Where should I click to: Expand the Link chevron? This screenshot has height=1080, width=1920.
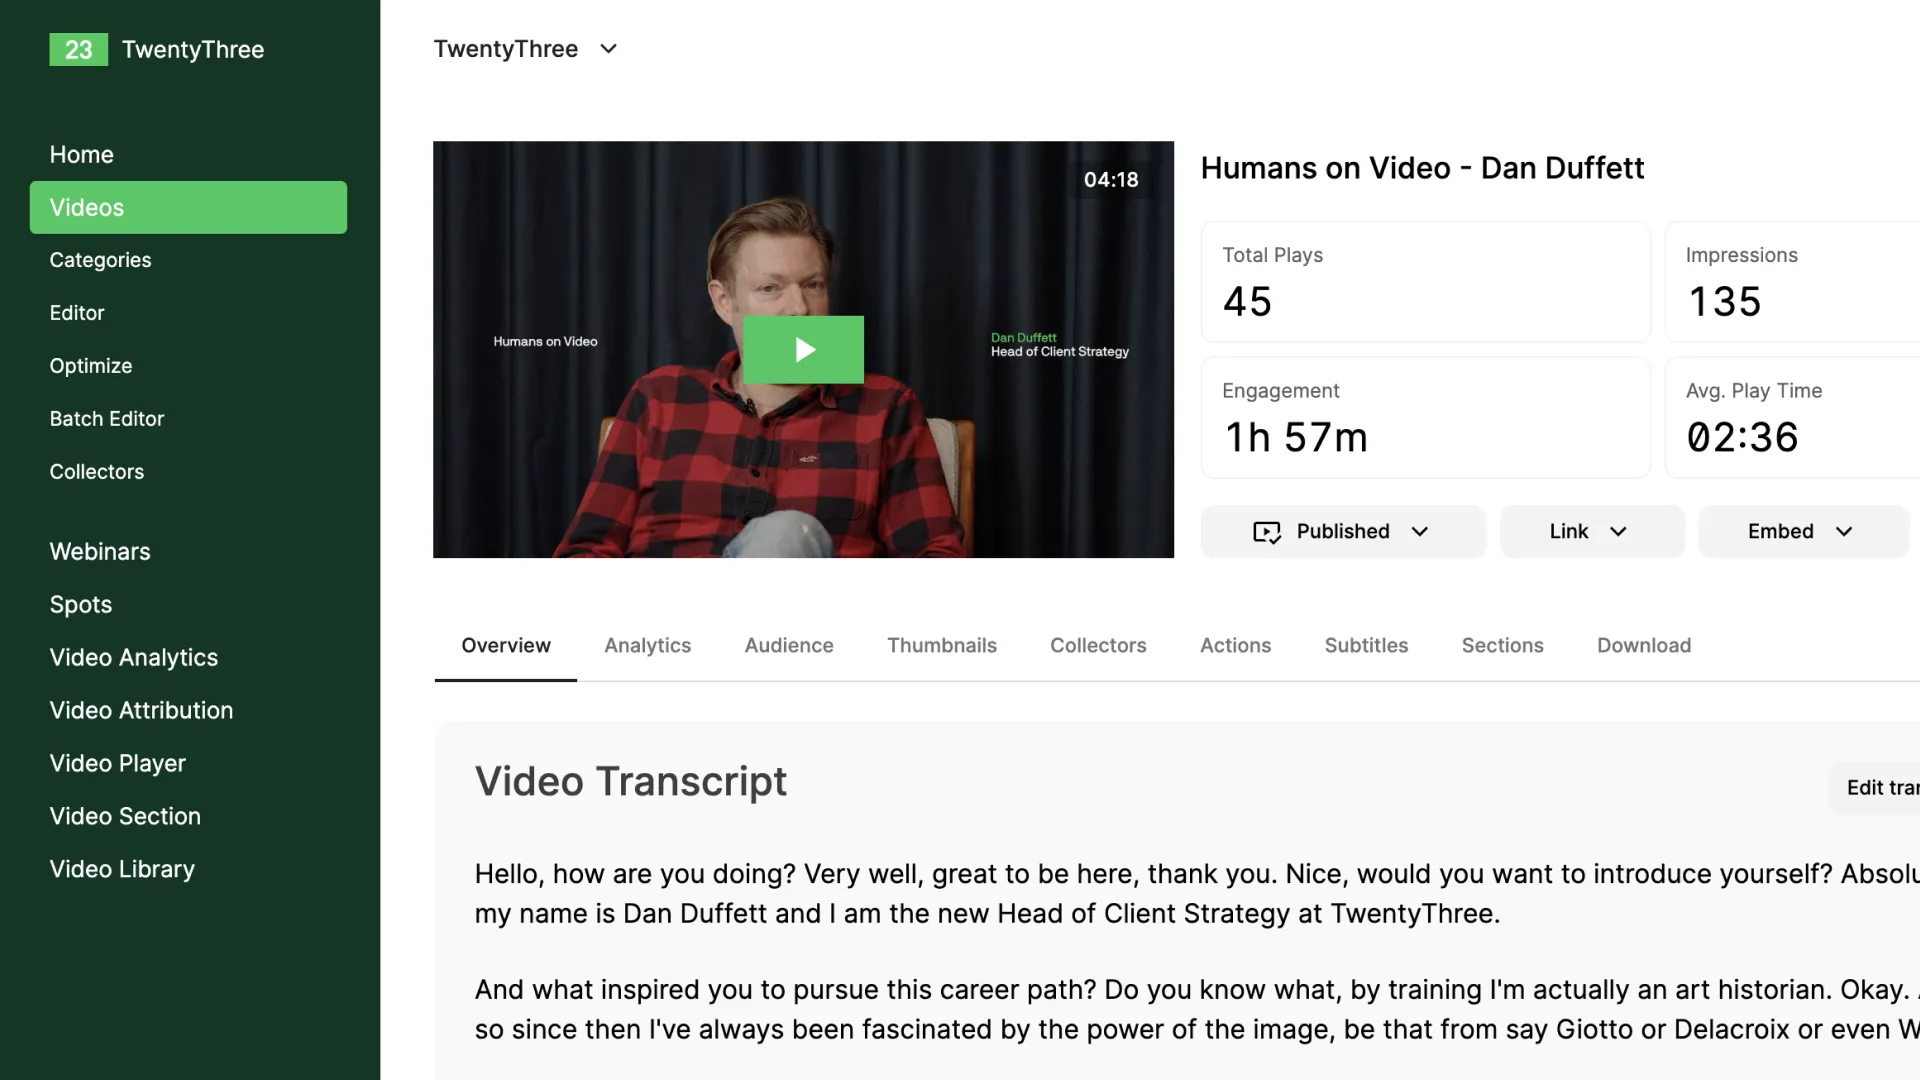coord(1618,532)
